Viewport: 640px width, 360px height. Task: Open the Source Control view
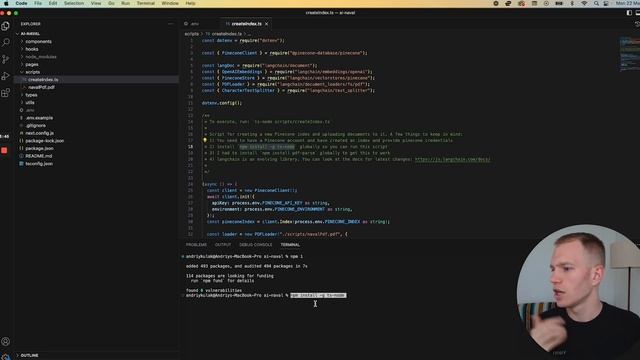point(6,59)
